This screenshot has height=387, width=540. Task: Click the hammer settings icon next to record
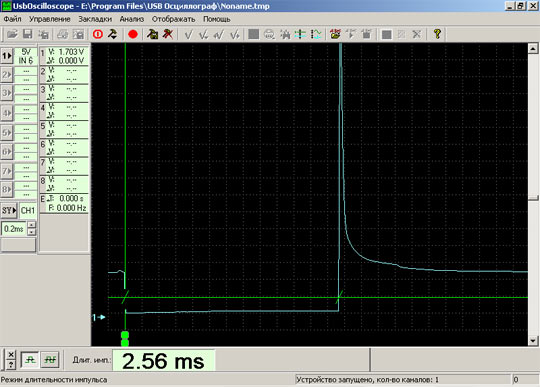point(152,34)
